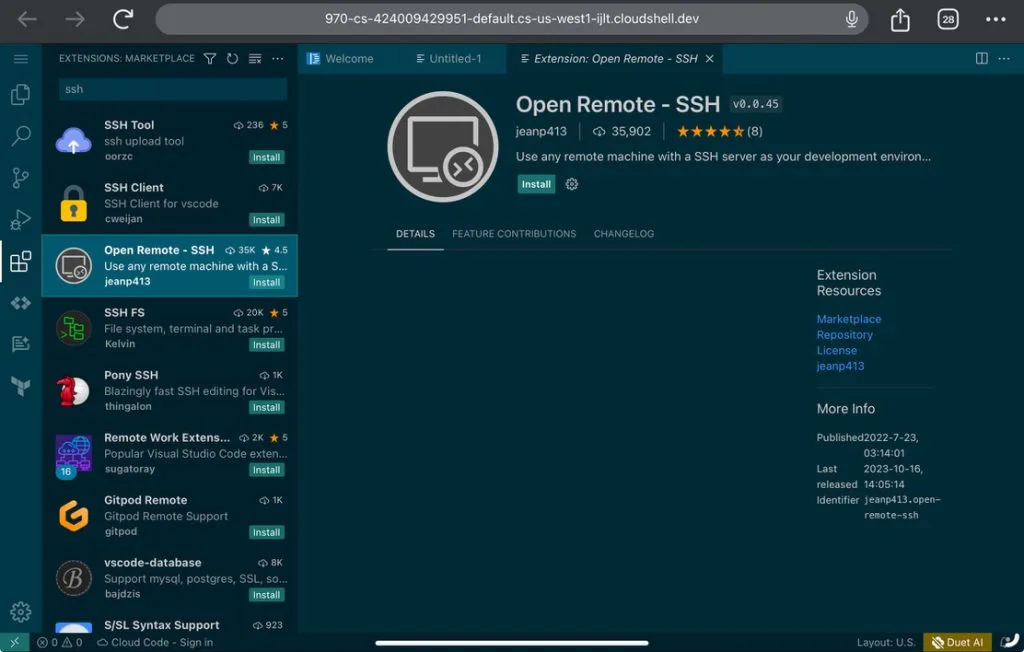Click the extensions search field containing ssh
This screenshot has width=1024, height=652.
pyautogui.click(x=172, y=89)
